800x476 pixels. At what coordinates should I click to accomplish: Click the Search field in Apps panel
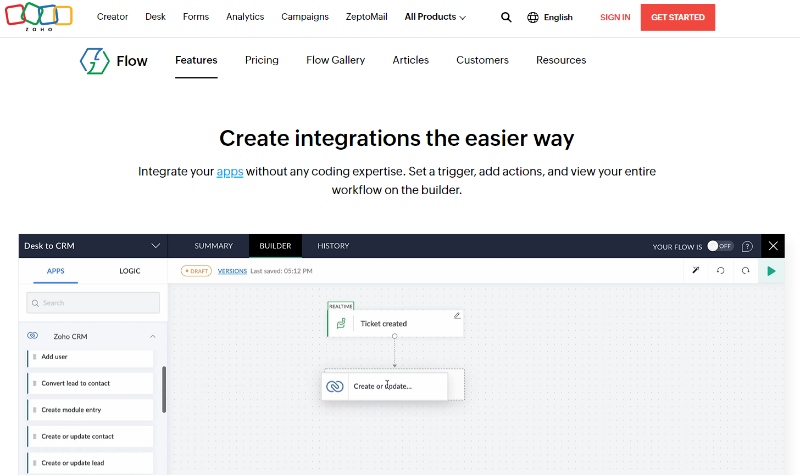coord(93,302)
